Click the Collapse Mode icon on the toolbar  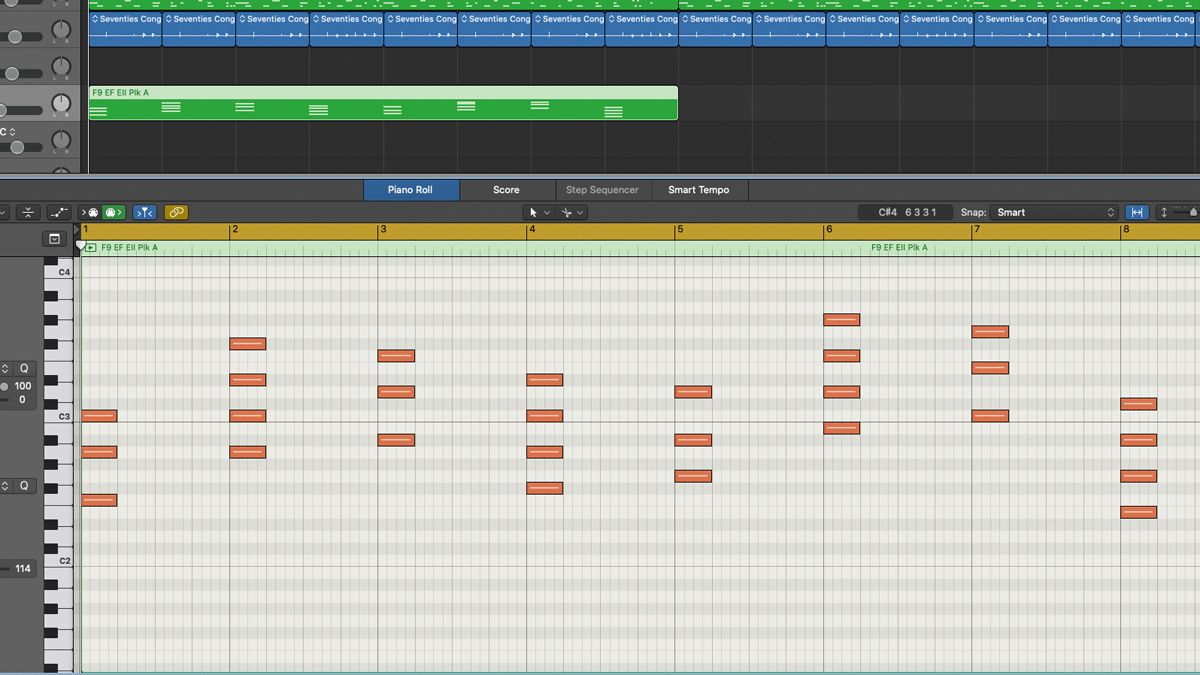pos(28,212)
